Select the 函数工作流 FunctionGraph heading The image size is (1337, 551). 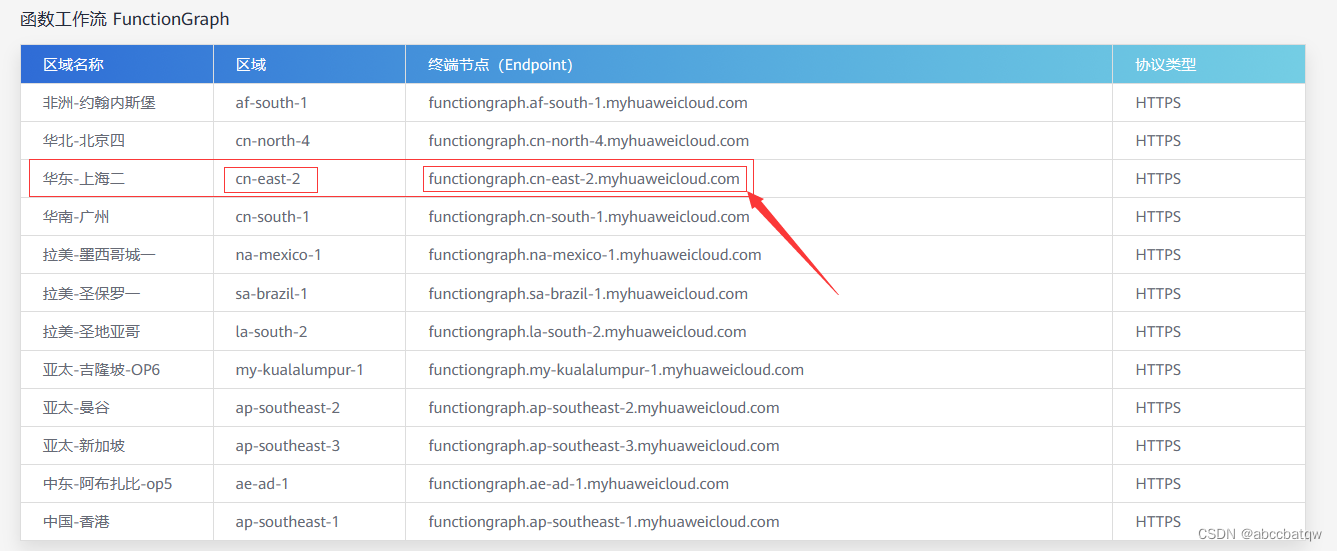(125, 19)
